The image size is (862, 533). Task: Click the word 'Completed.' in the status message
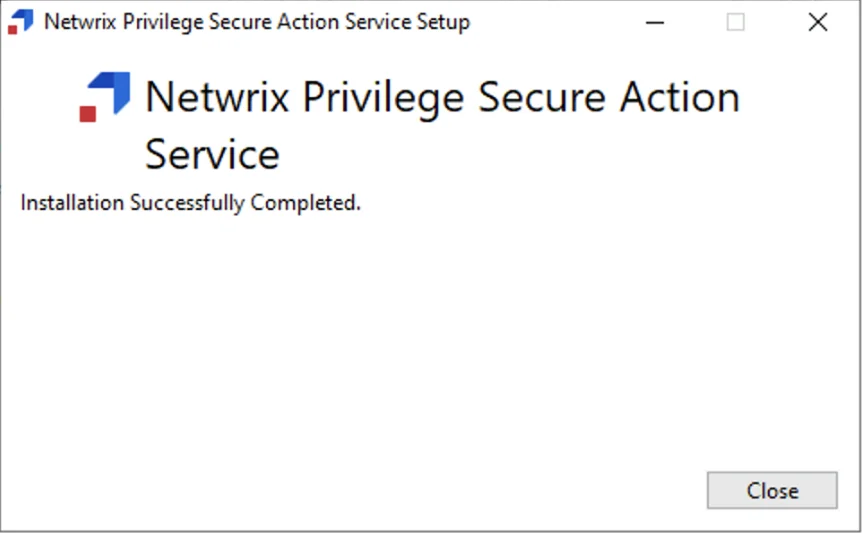pos(306,203)
